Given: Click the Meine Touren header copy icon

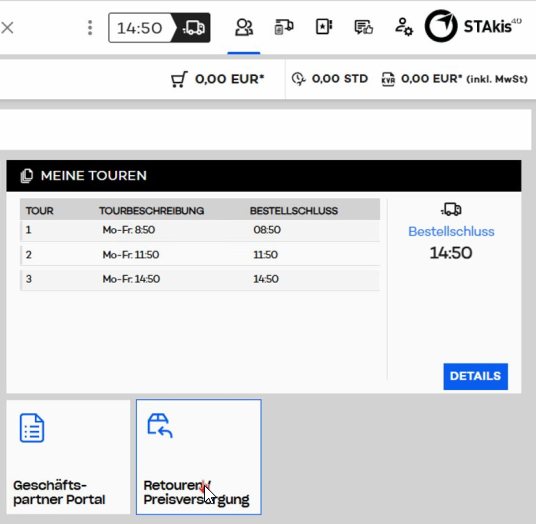Looking at the screenshot, I should (27, 176).
